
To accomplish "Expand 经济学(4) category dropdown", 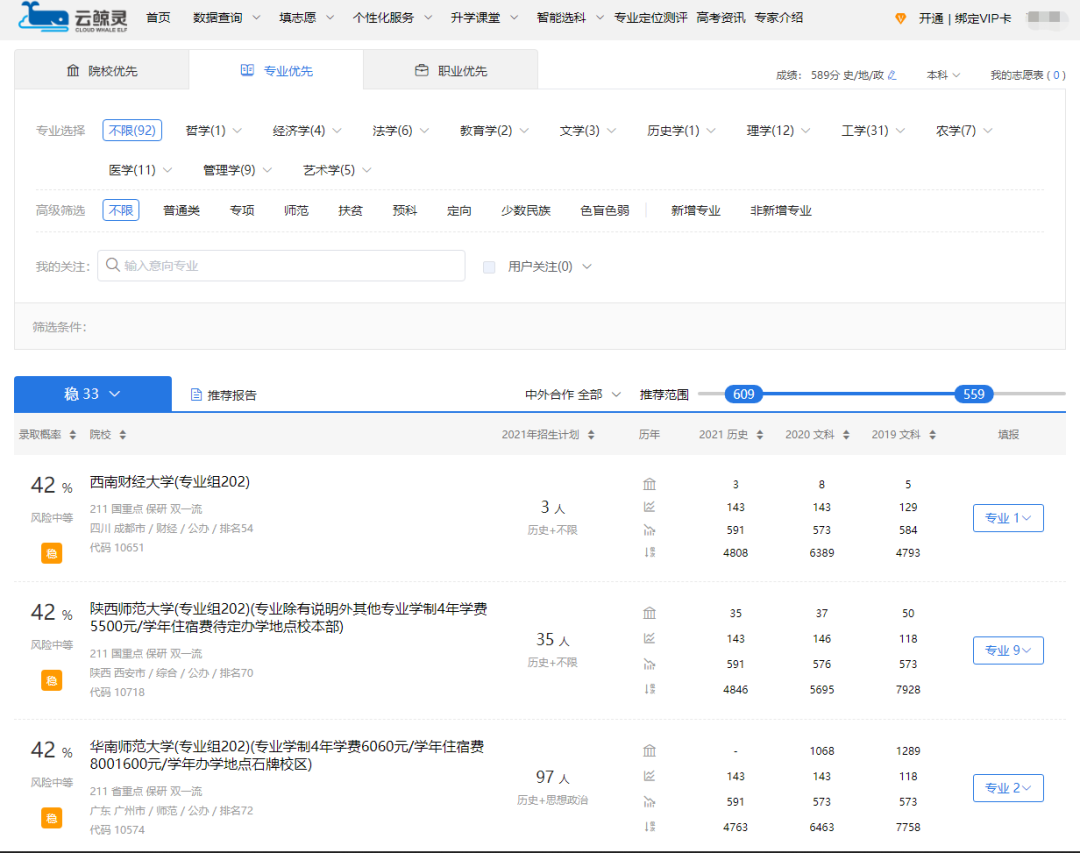I will pyautogui.click(x=307, y=130).
